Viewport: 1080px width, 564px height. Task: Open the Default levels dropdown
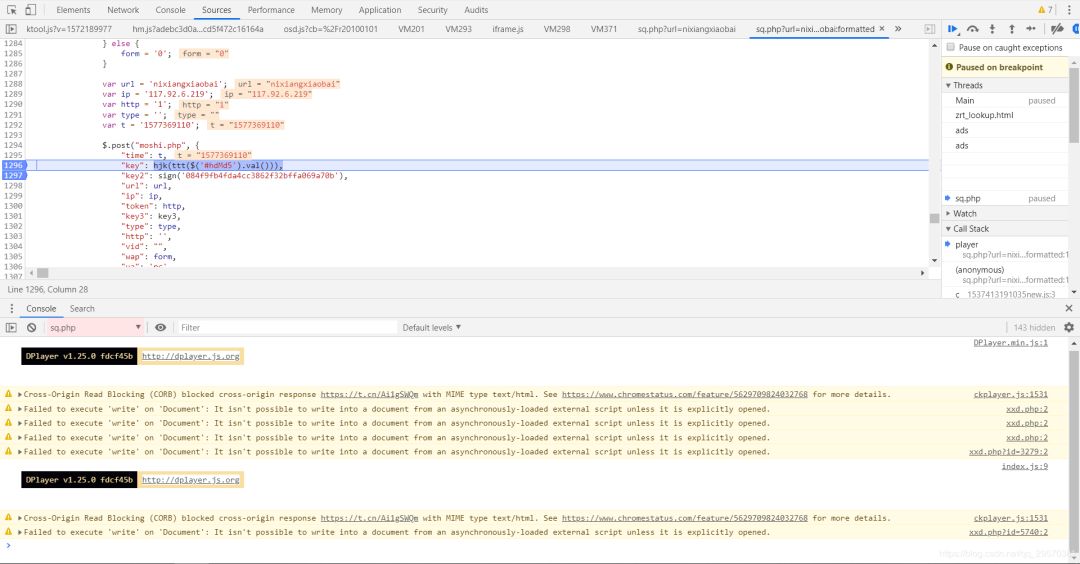coord(432,328)
